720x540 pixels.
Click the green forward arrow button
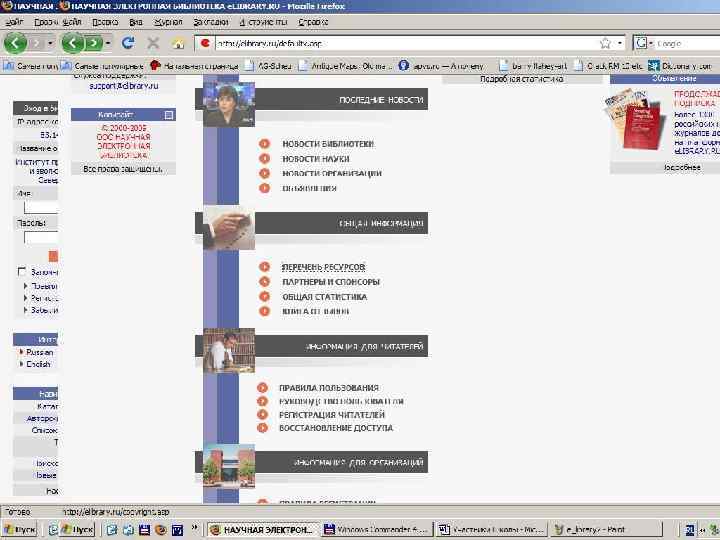[94, 43]
